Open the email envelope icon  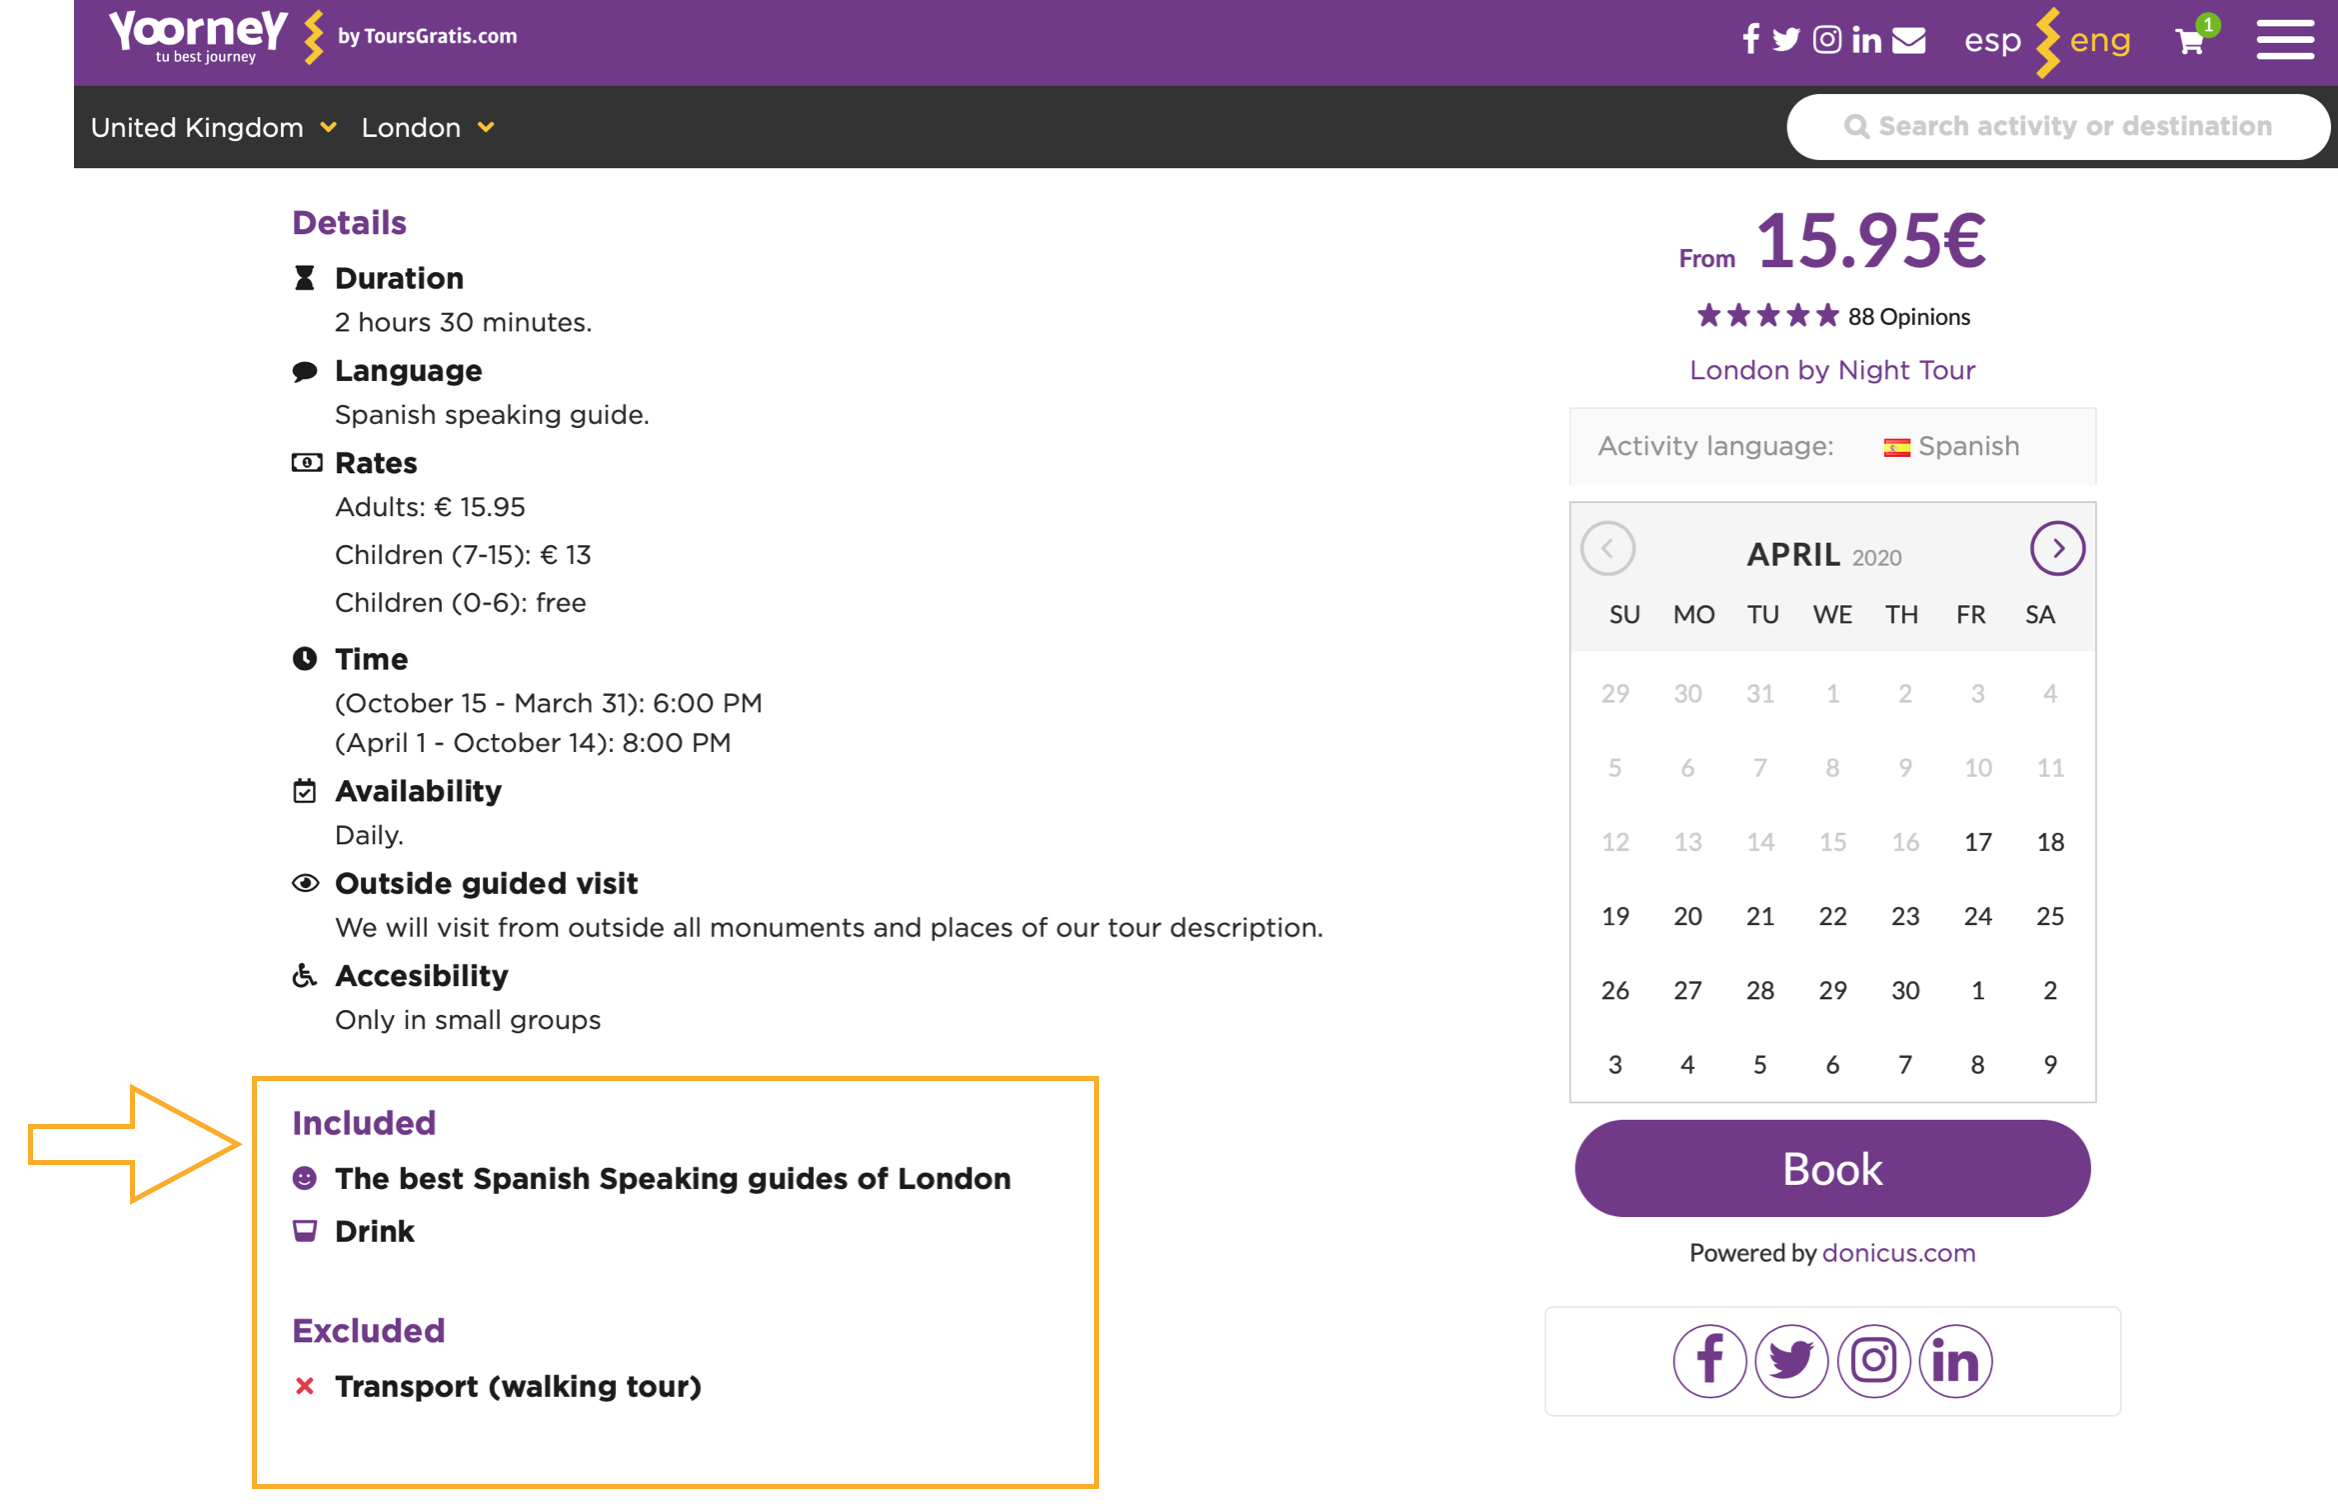[x=1909, y=40]
